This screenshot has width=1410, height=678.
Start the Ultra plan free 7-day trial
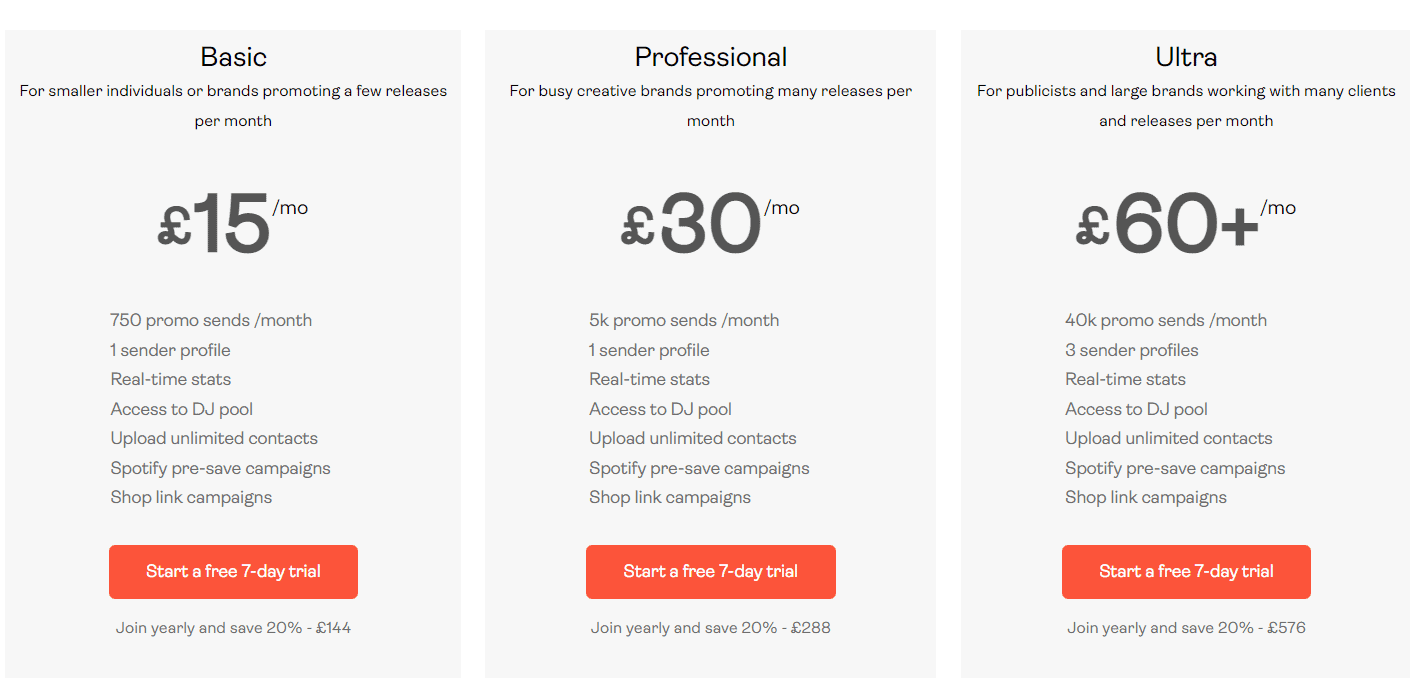(x=1186, y=572)
